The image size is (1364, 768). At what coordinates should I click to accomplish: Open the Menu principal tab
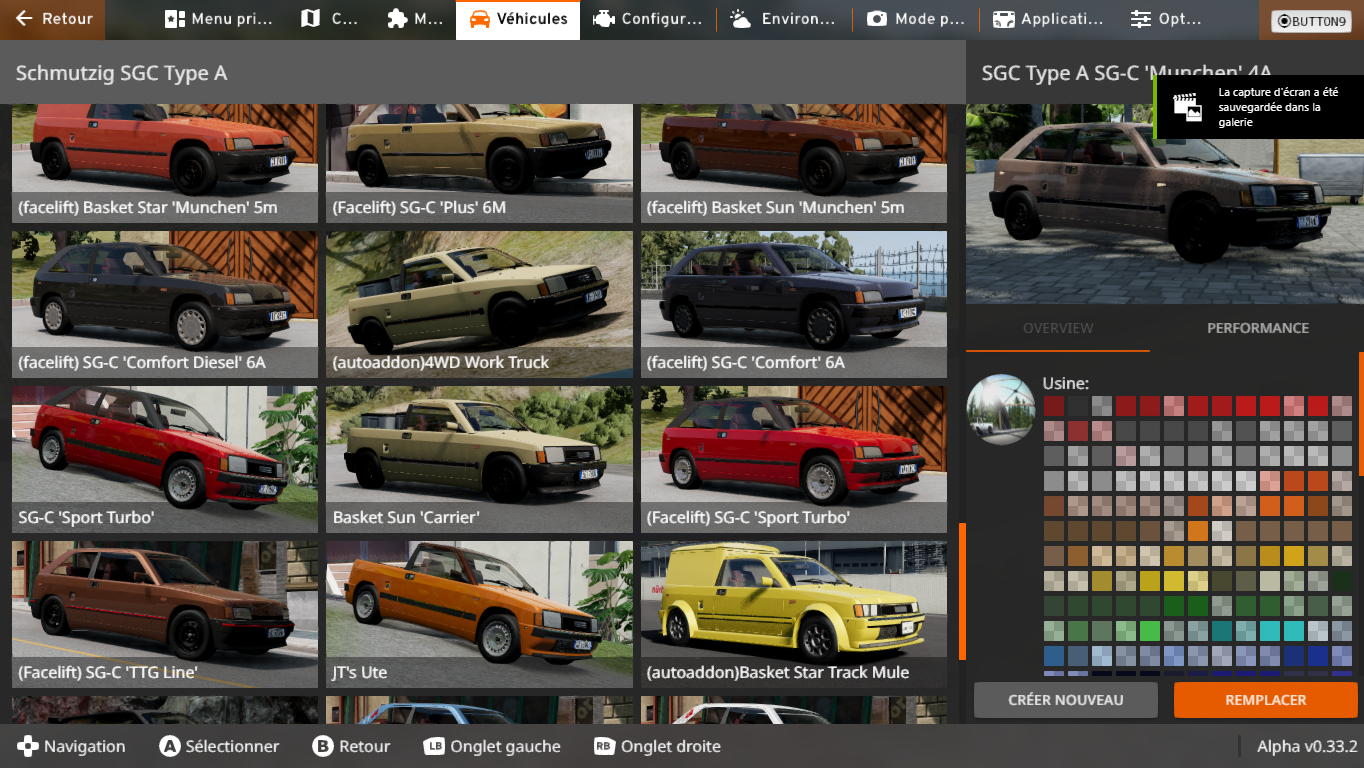[x=217, y=19]
